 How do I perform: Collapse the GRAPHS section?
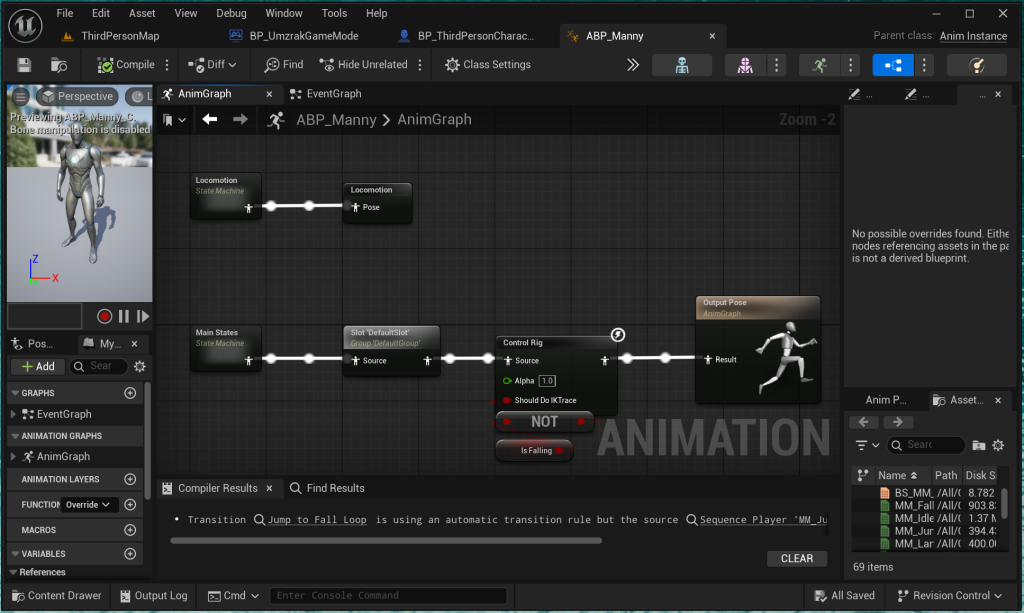(x=15, y=393)
